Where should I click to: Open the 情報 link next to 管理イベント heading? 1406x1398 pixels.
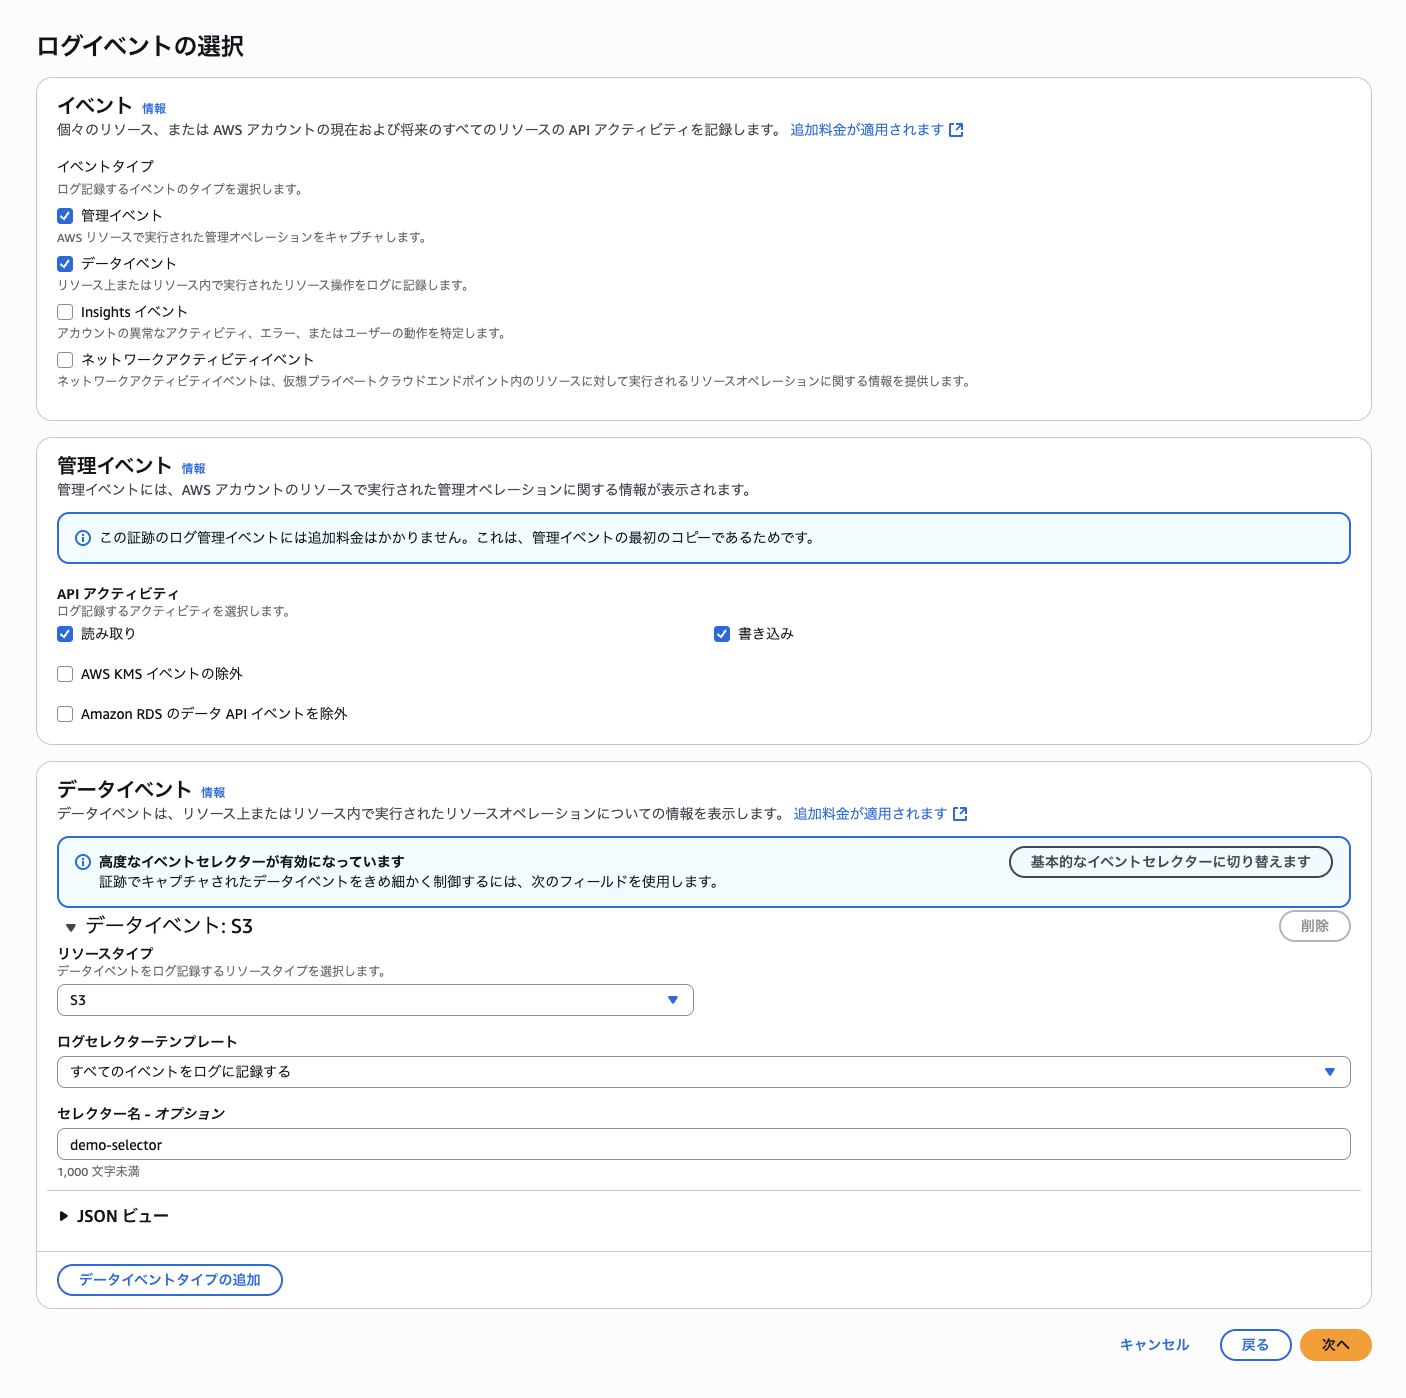click(x=194, y=469)
